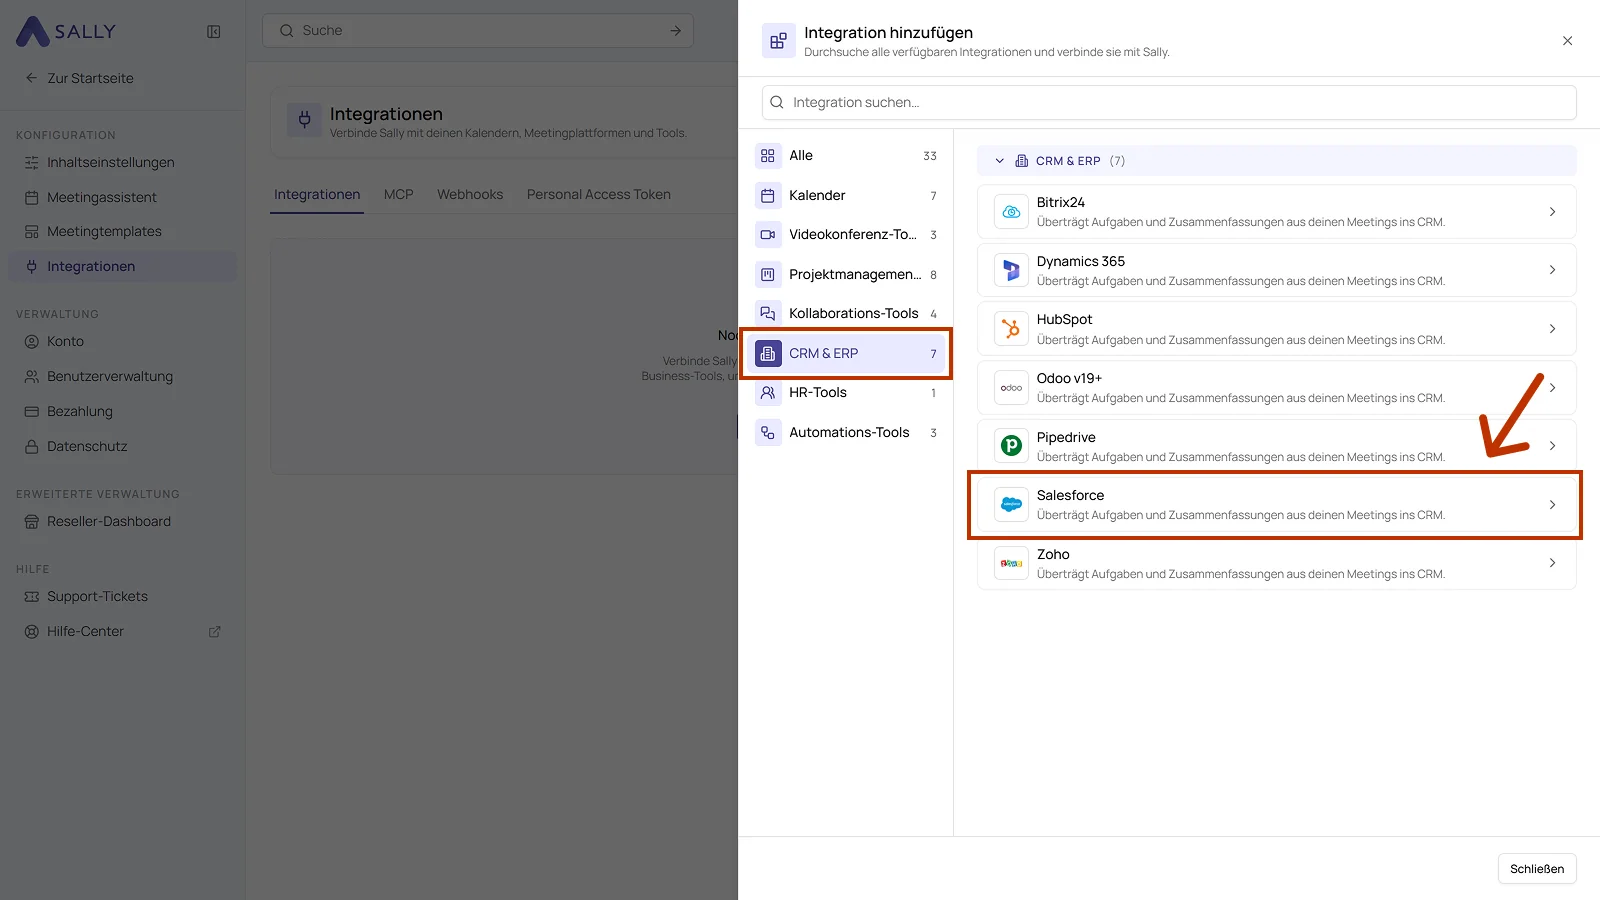Open Reseller-Dashboard in sidebar
The height and width of the screenshot is (900, 1600).
(122, 522)
